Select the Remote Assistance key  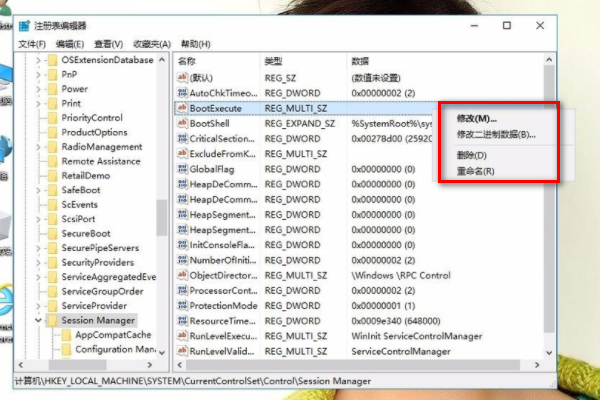[x=101, y=161]
